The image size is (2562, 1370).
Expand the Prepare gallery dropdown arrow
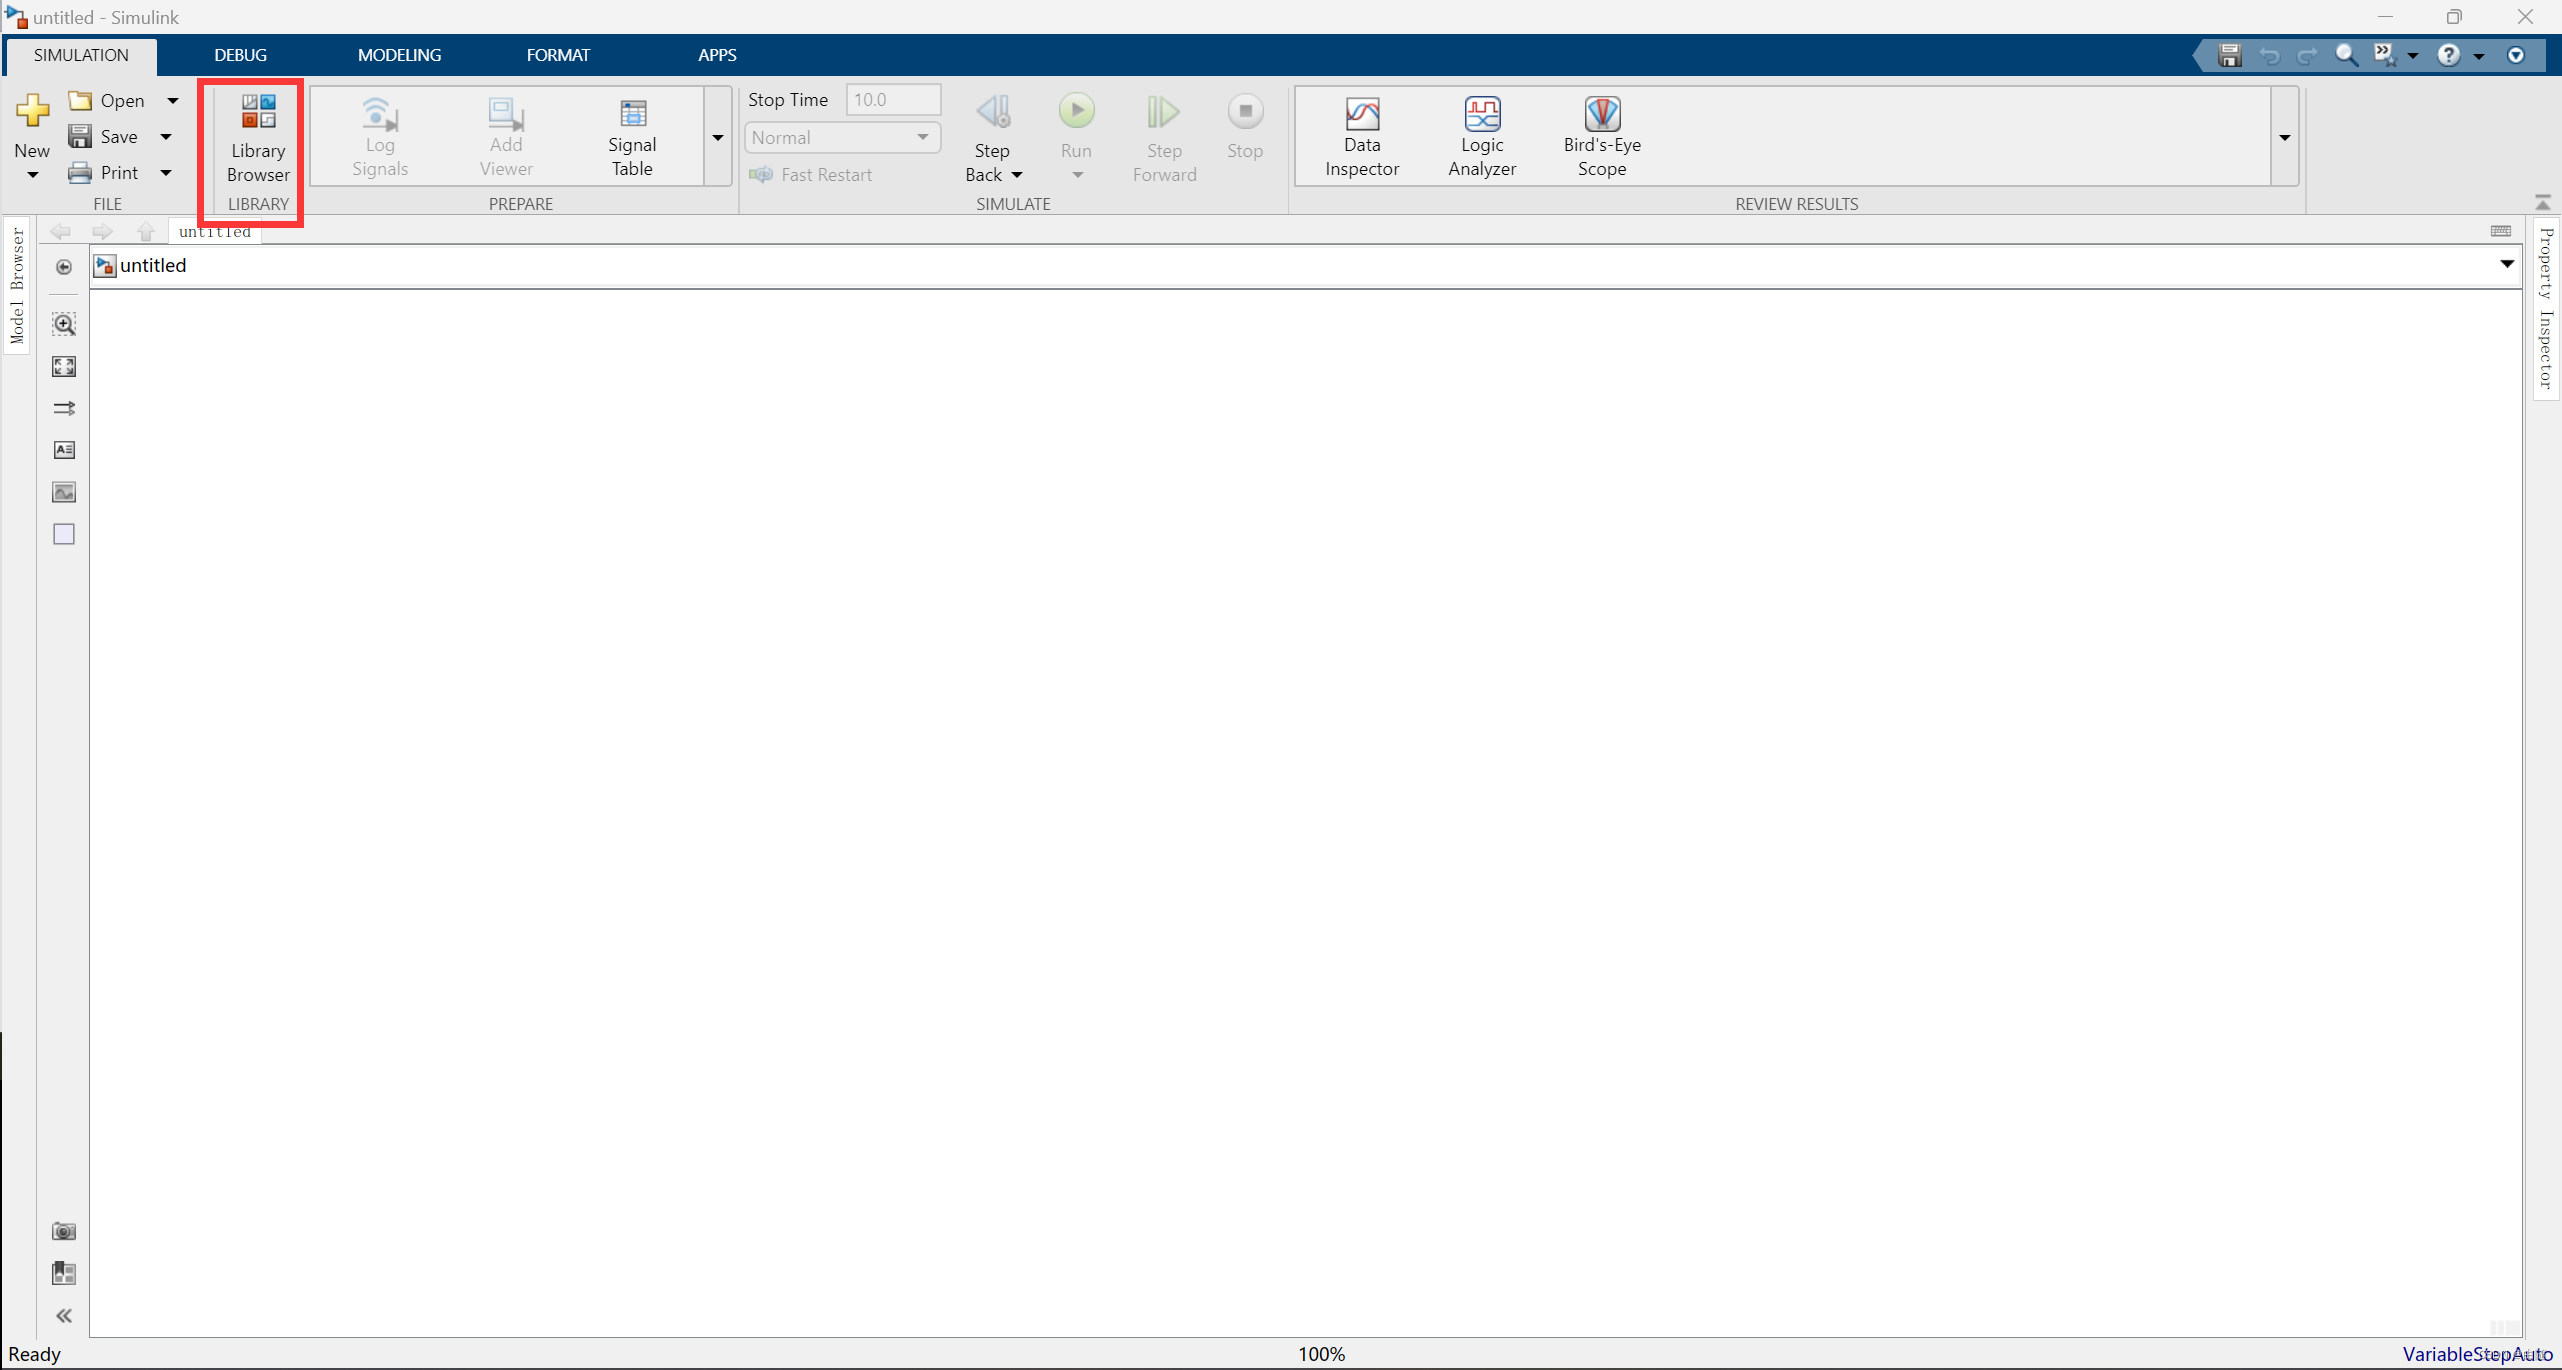717,137
